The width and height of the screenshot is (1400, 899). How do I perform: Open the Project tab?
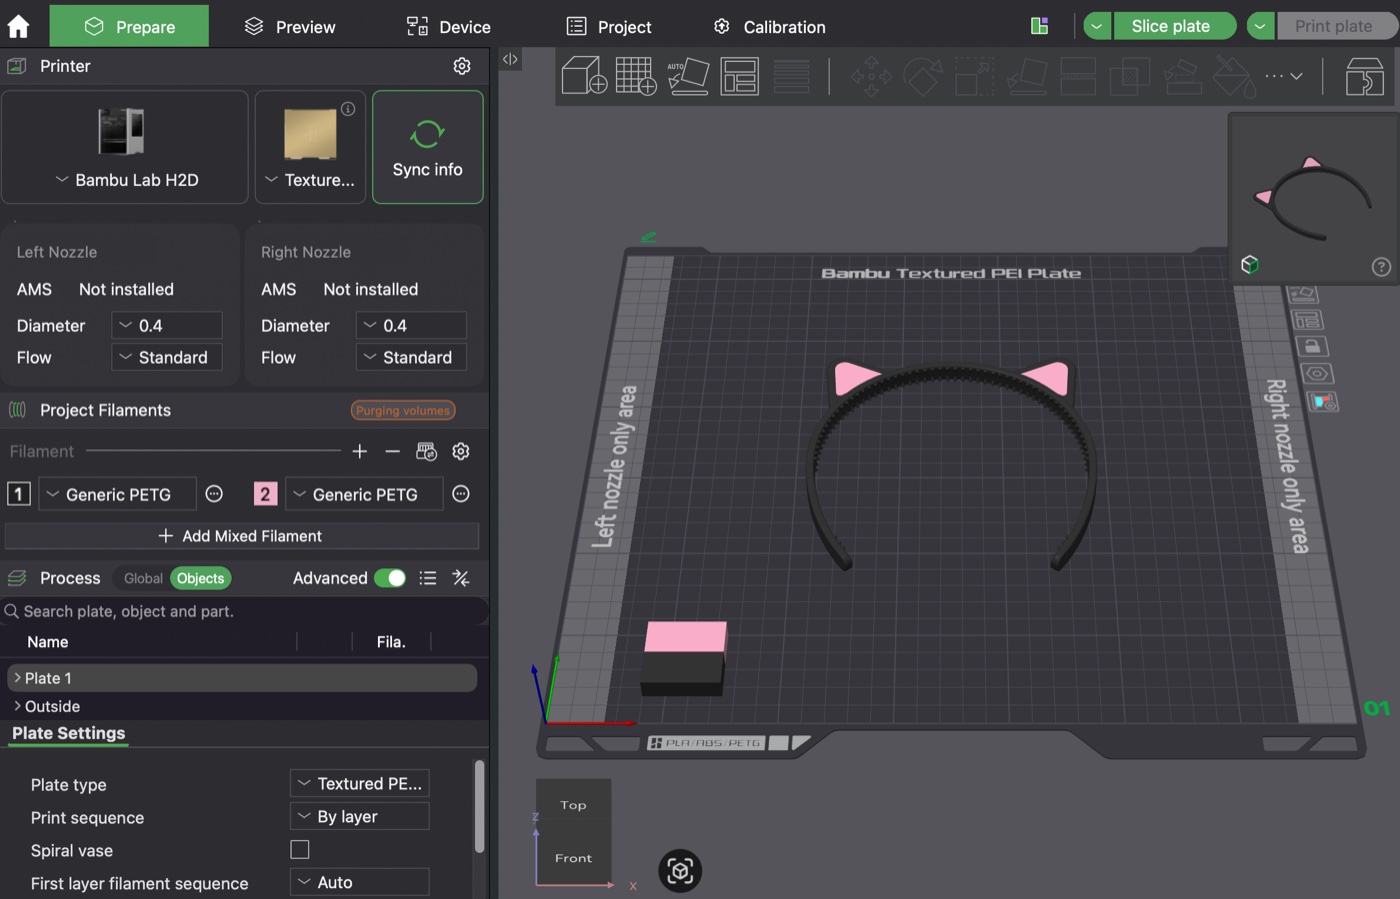[x=609, y=27]
